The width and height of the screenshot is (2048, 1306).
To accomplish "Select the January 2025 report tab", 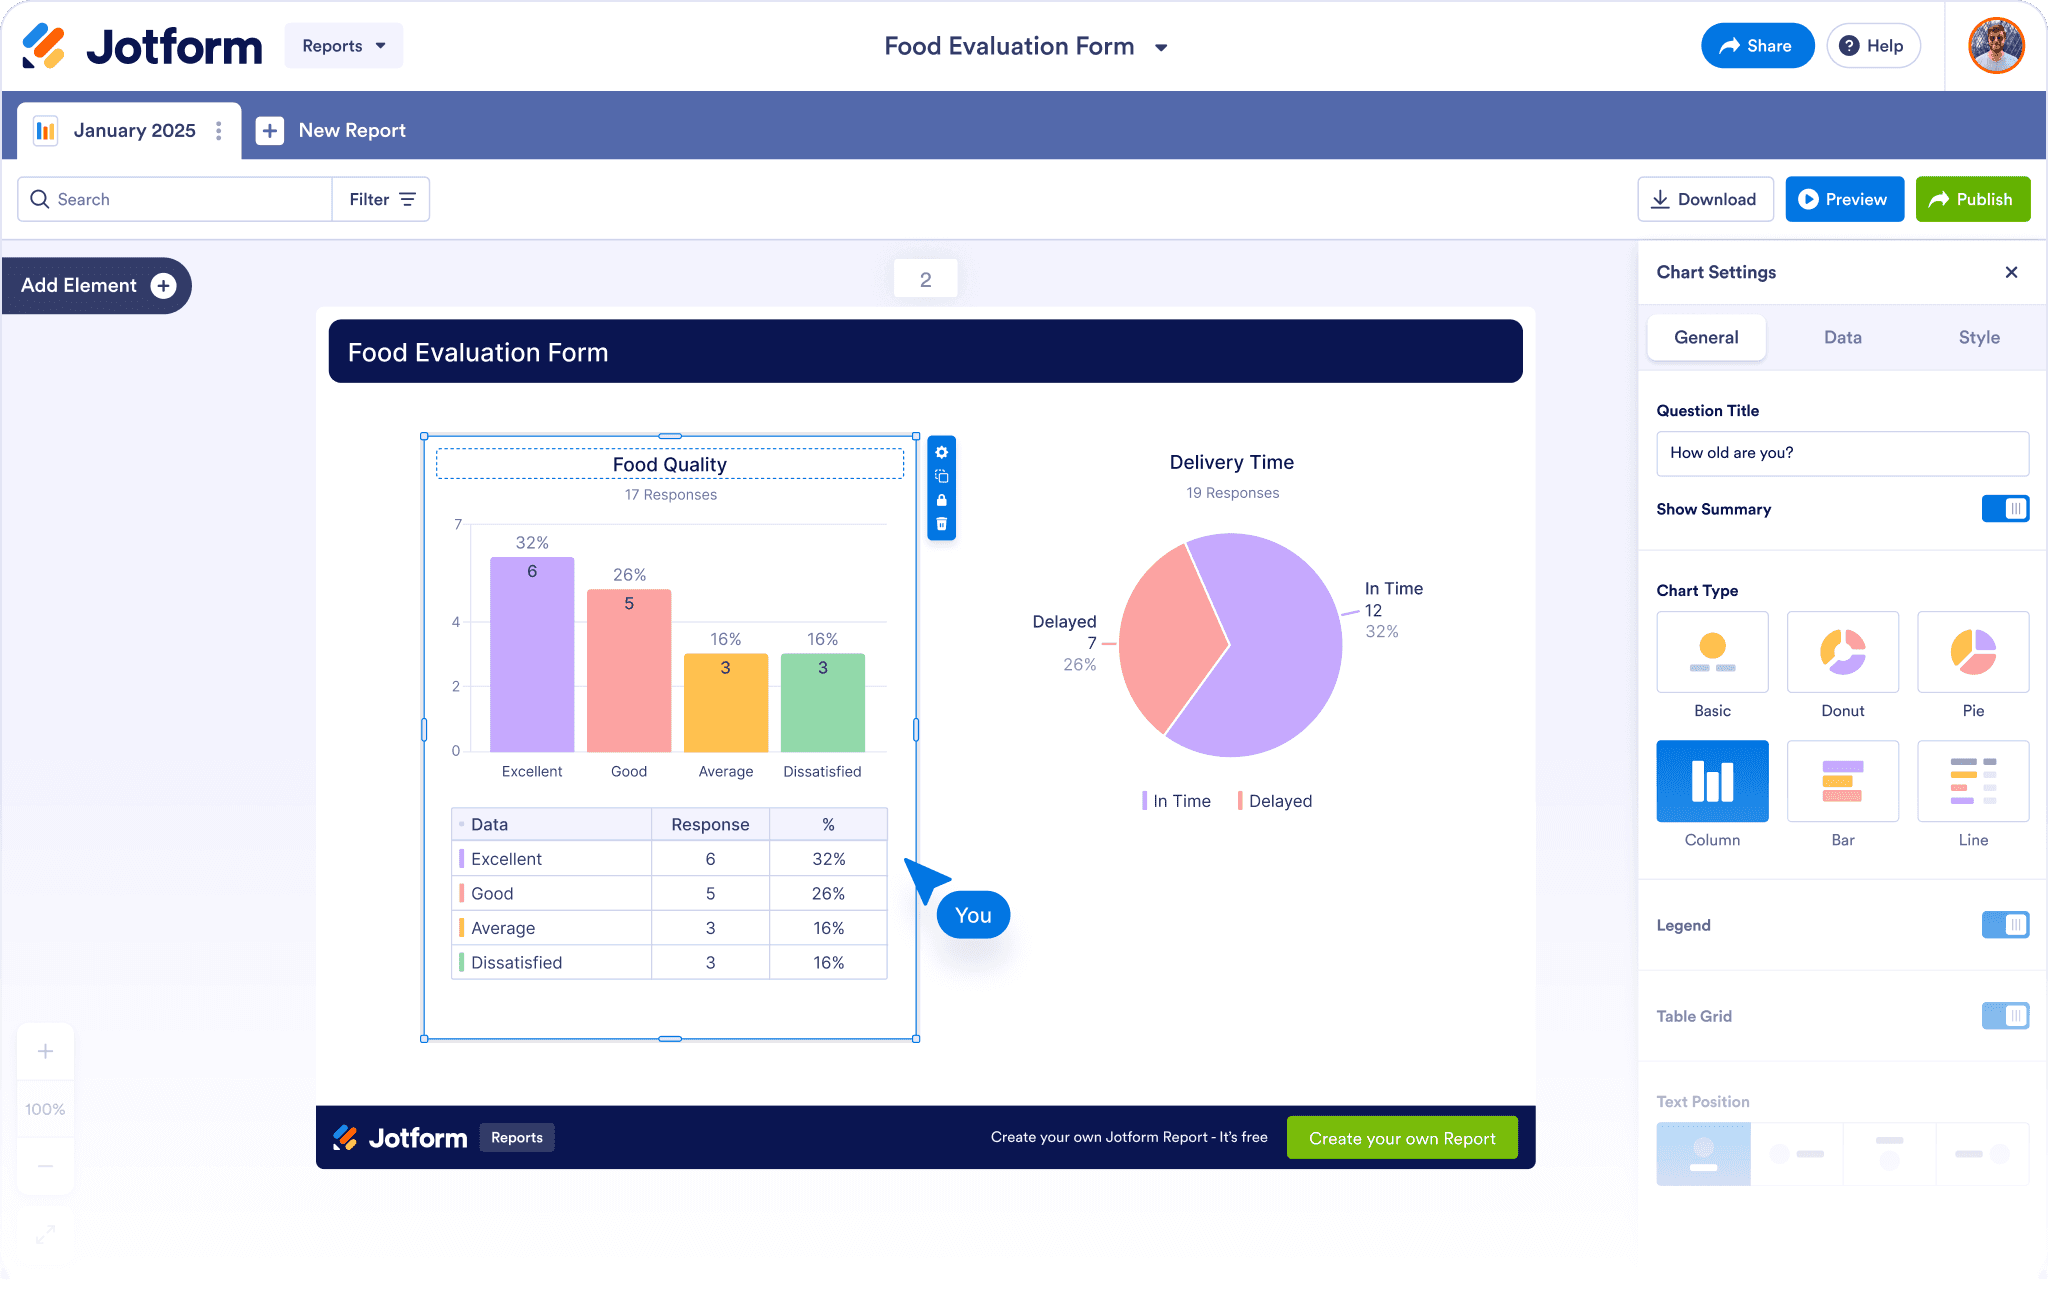I will tap(129, 131).
